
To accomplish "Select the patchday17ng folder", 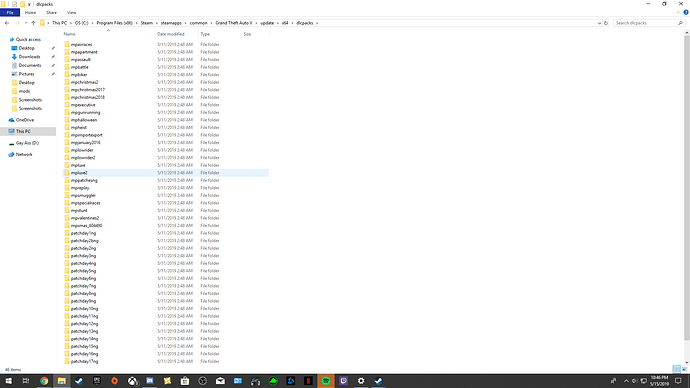I will pyautogui.click(x=84, y=361).
